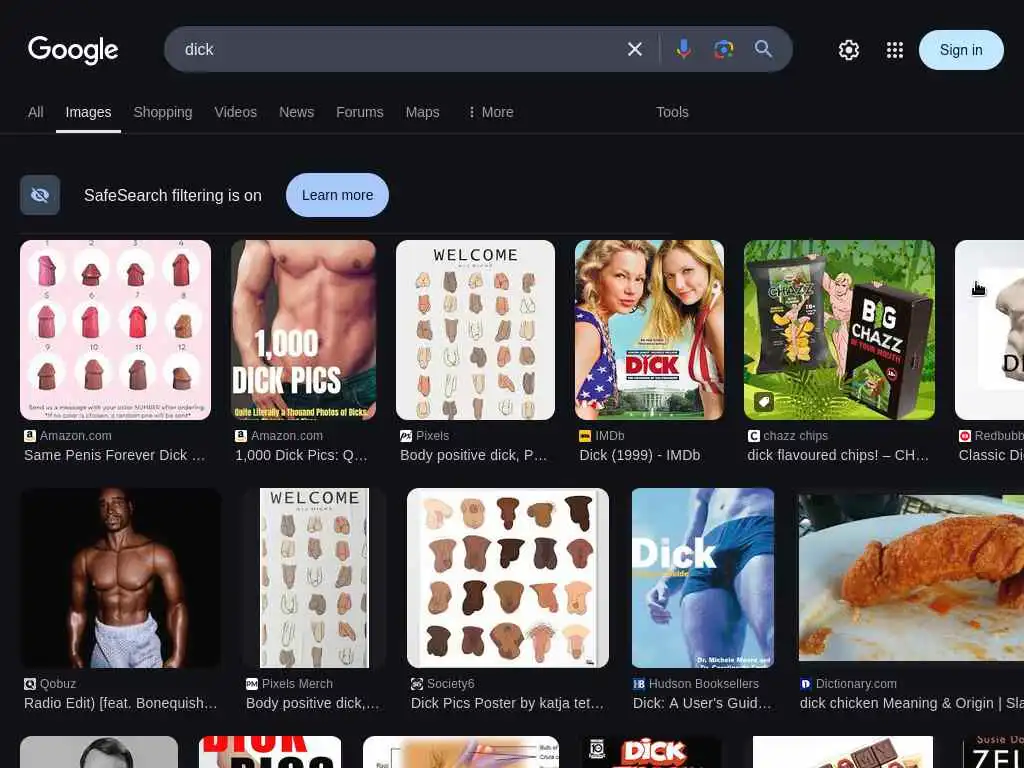Click the 'SafeSearch filtering is on' text
This screenshot has width=1024, height=768.
[x=172, y=195]
